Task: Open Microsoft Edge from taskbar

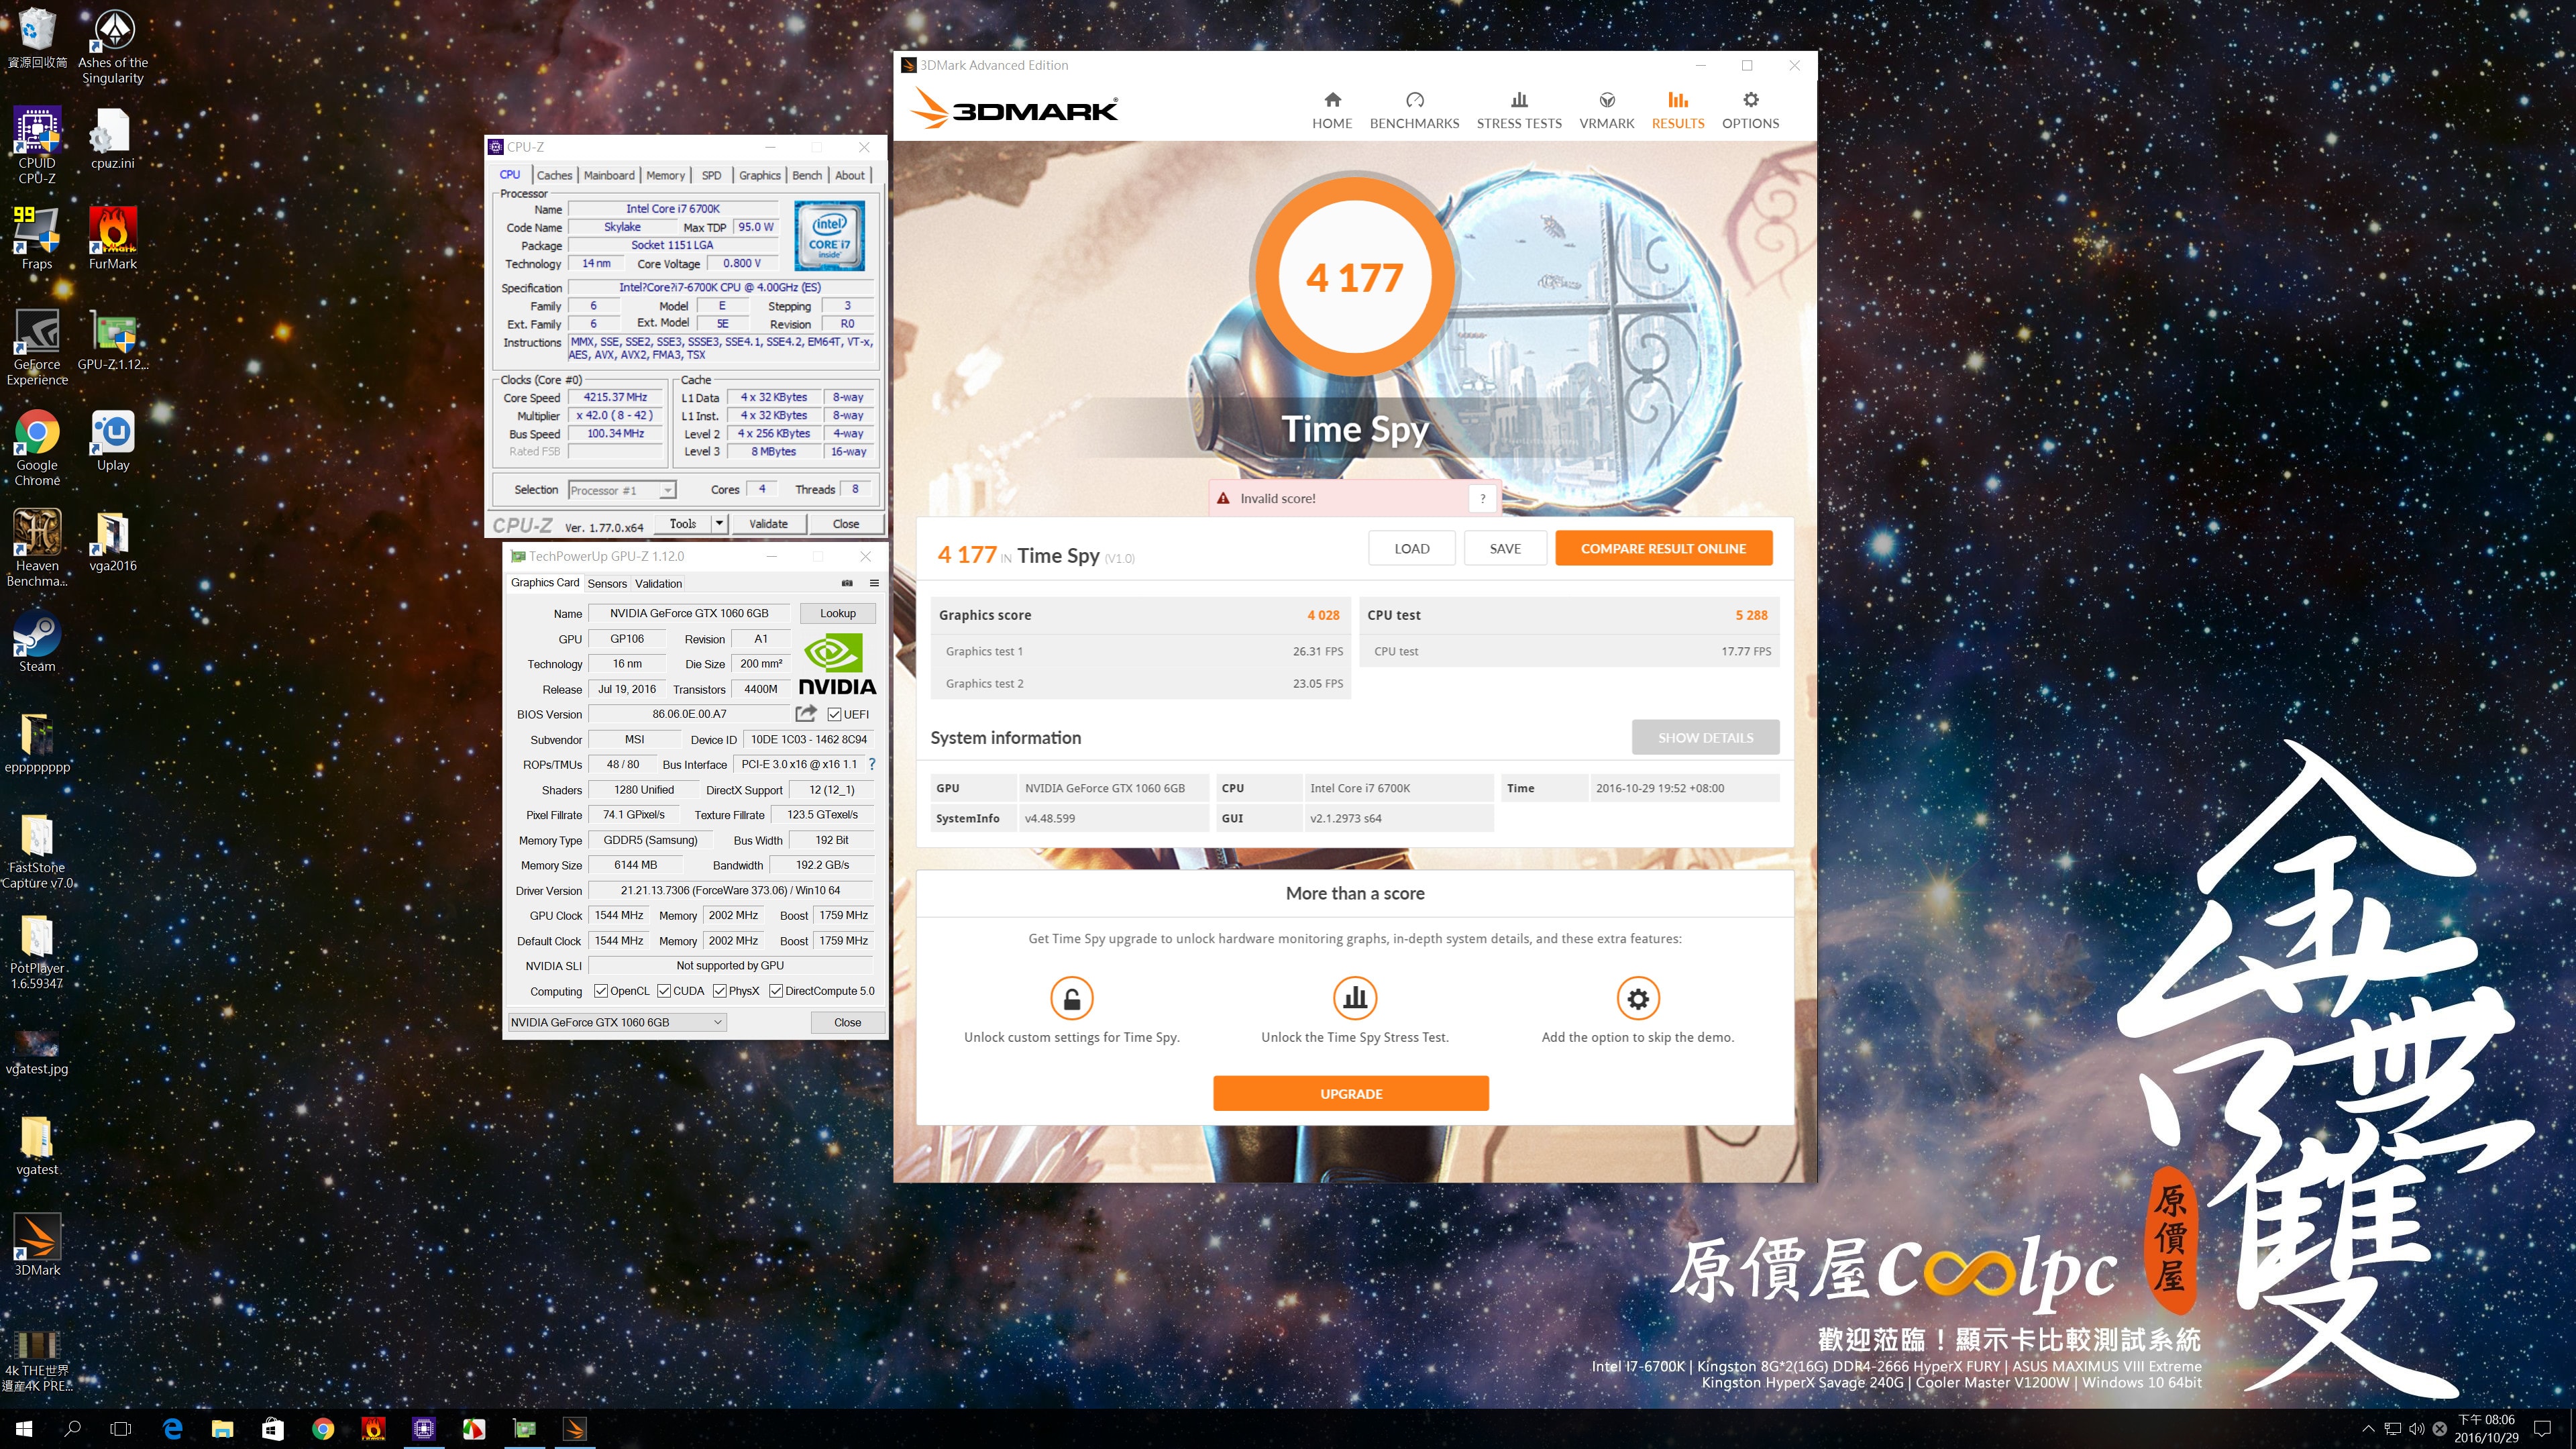Action: [172, 1429]
